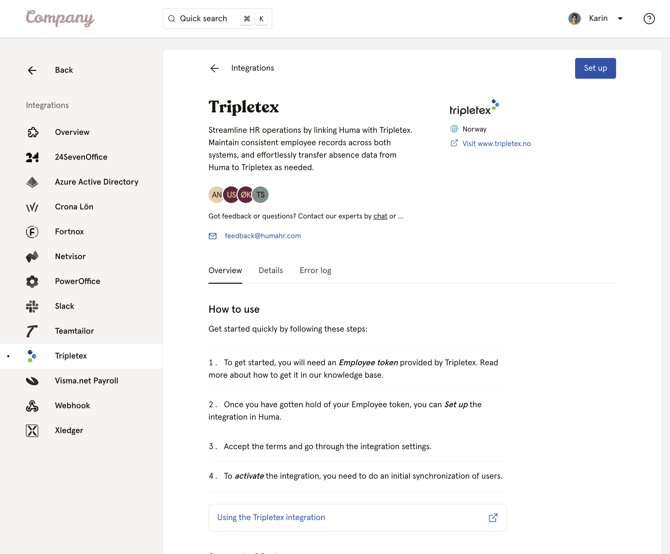This screenshot has height=554, width=670.
Task: Open Crona Lön integration
Action: (x=74, y=207)
